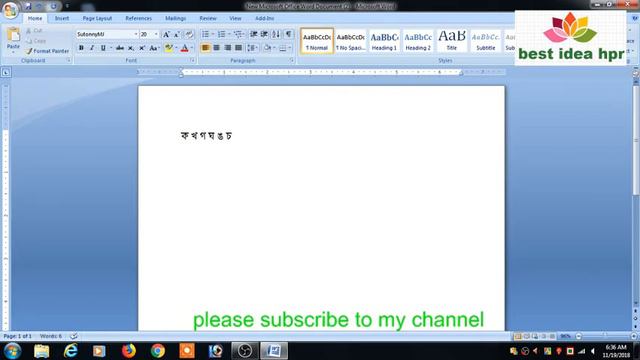This screenshot has width=640, height=360.
Task: Undo the last action
Action: pyautogui.click(x=40, y=6)
